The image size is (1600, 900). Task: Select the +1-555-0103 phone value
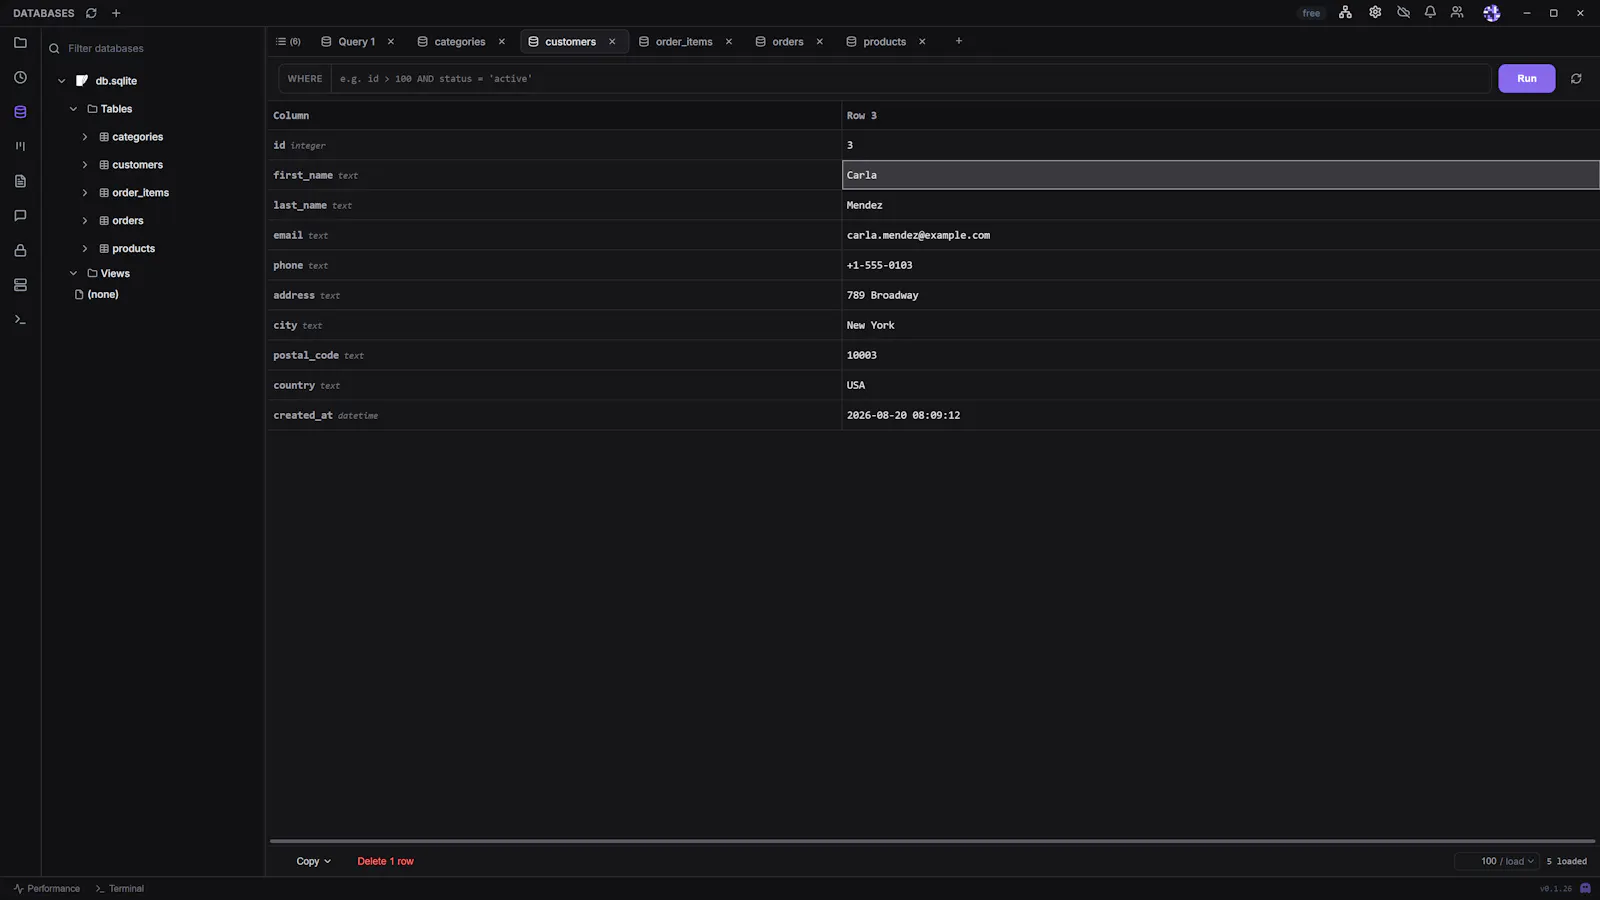coord(1221,265)
